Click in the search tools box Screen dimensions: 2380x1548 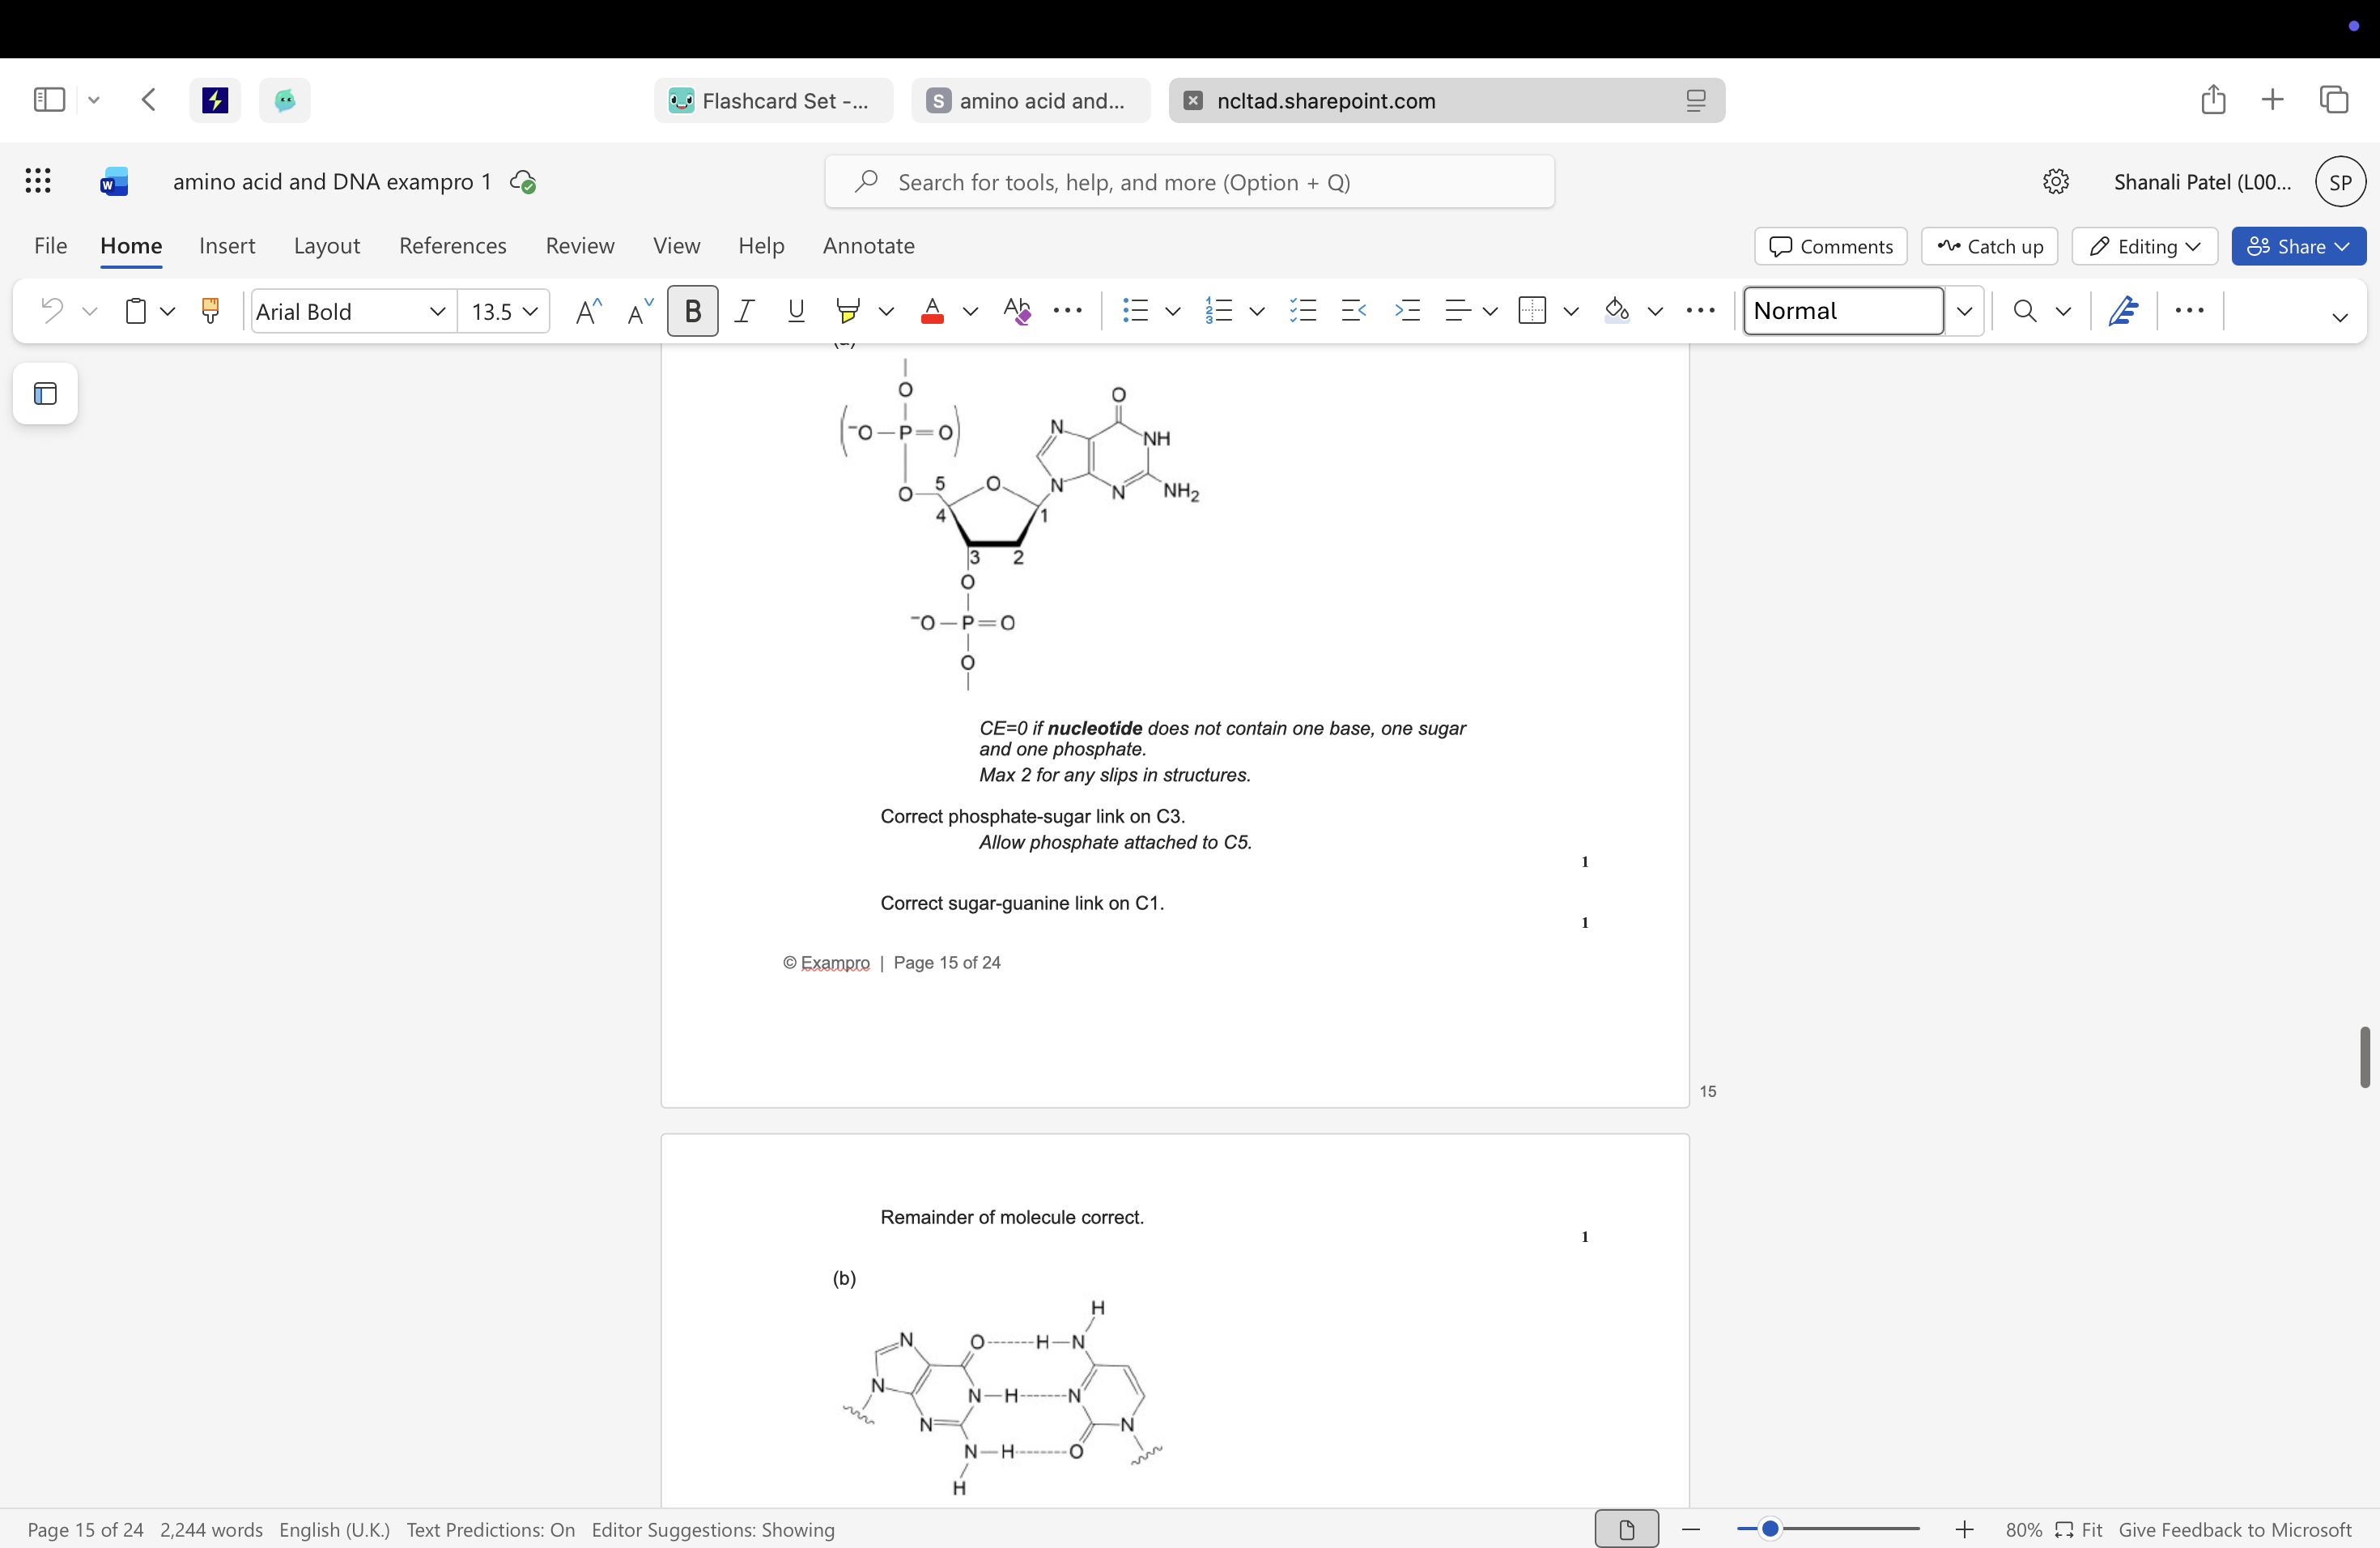pyautogui.click(x=1190, y=182)
